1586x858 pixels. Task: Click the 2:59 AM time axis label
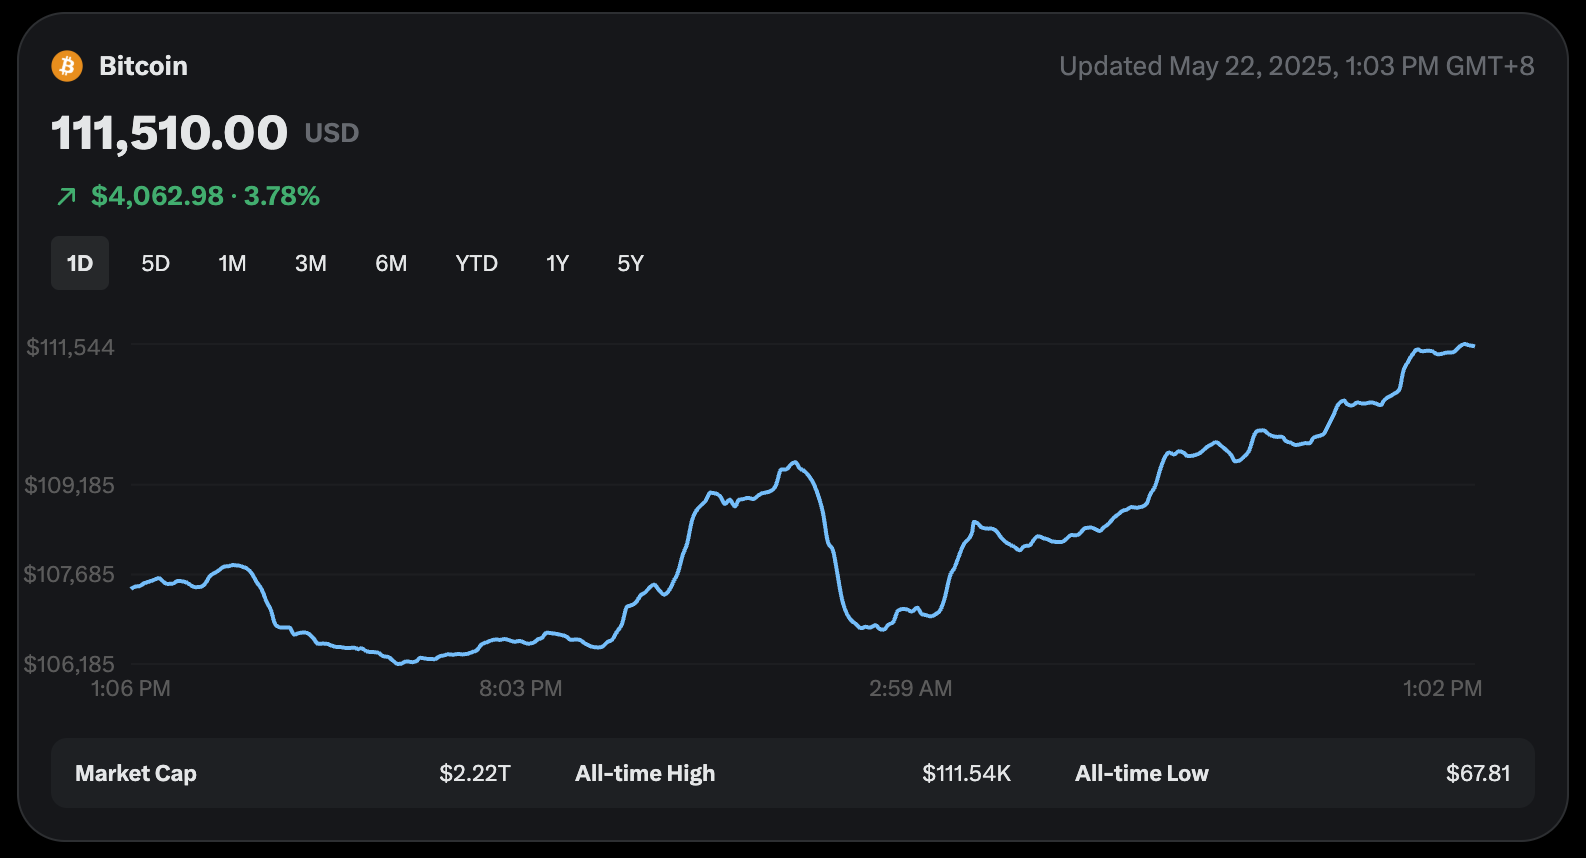[x=910, y=688]
